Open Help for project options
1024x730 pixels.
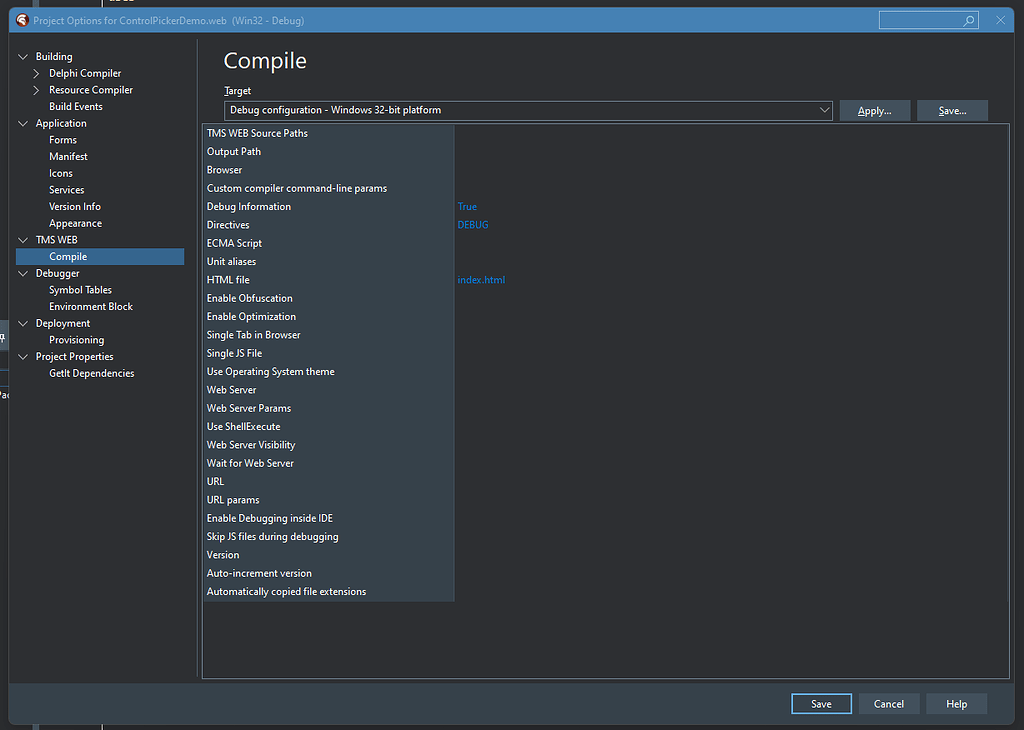tap(956, 703)
